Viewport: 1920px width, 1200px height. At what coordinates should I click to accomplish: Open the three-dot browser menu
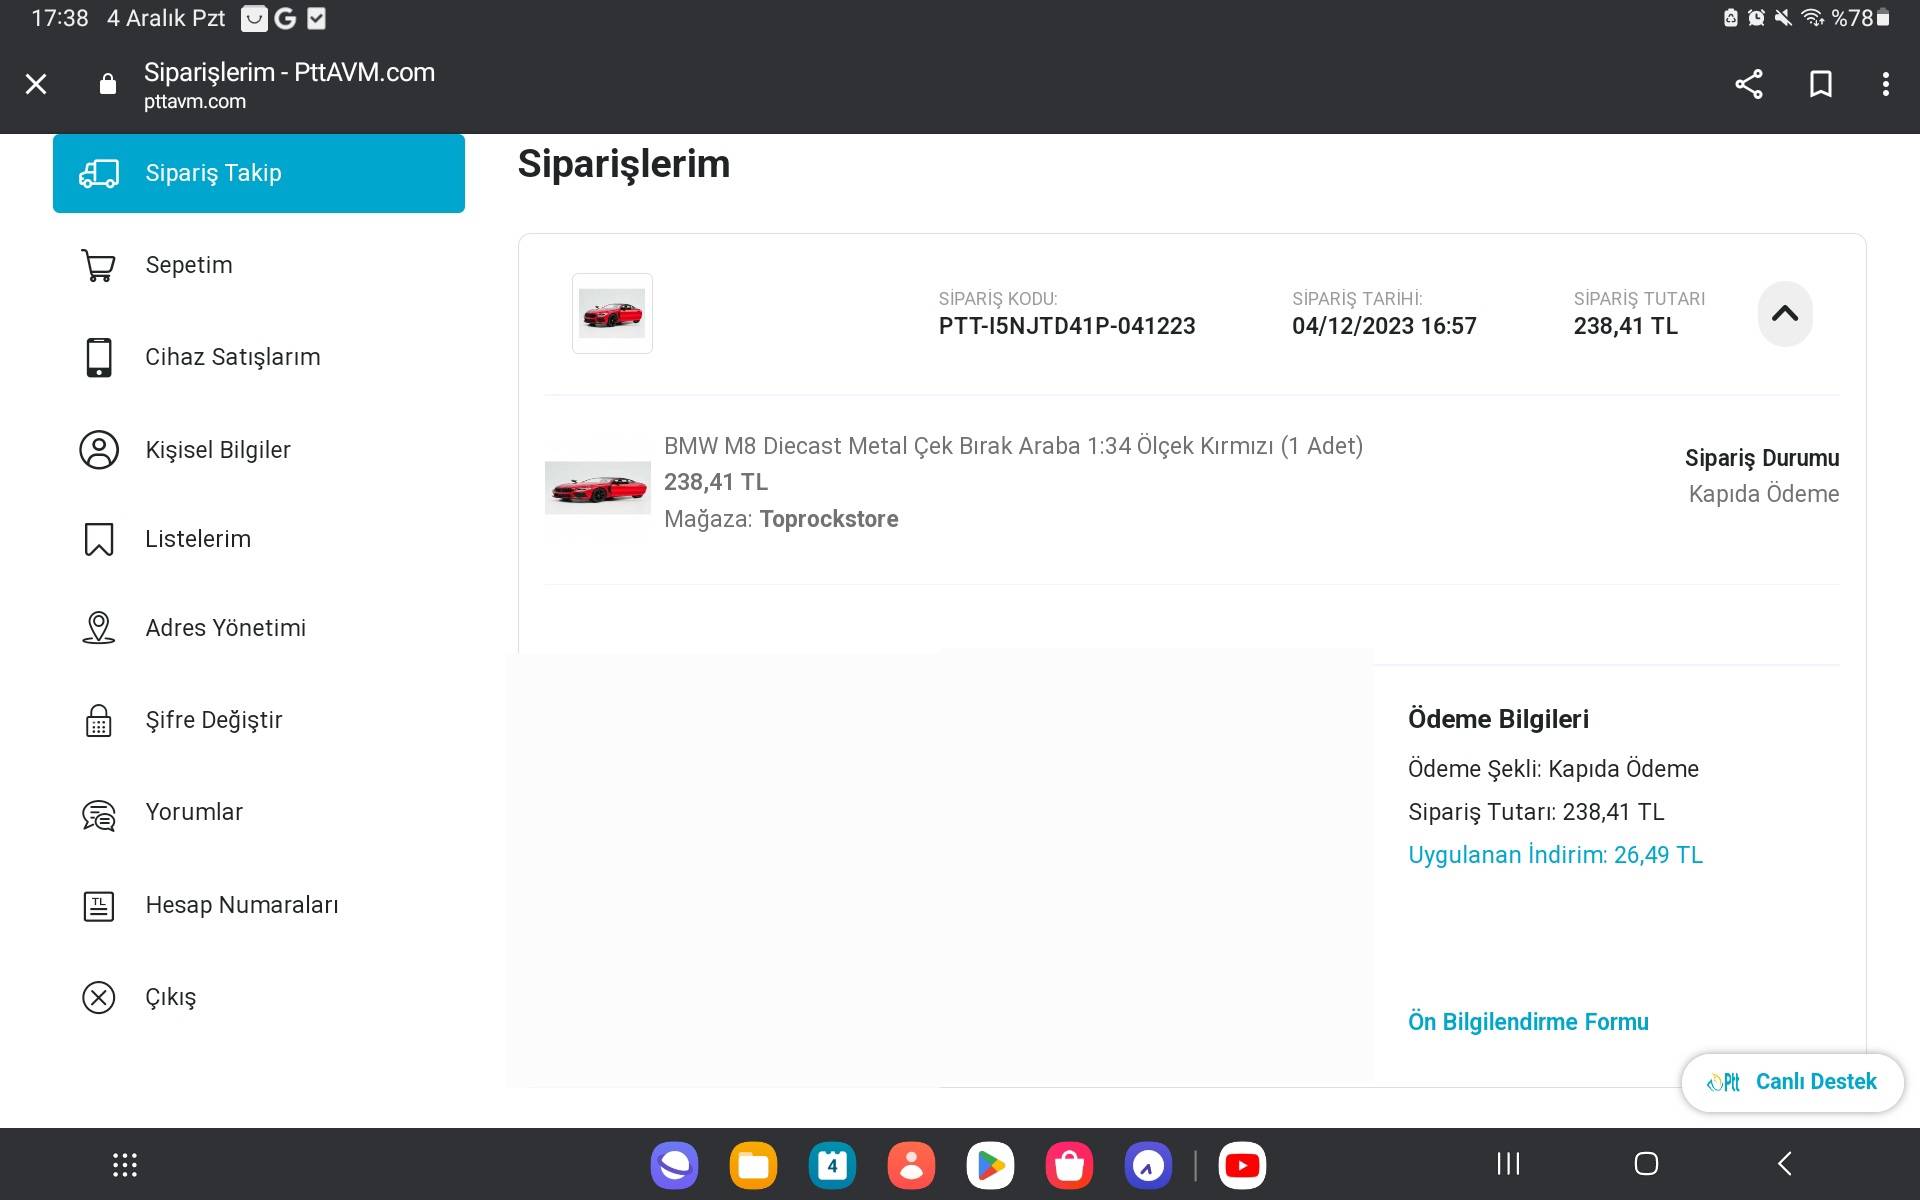1885,84
